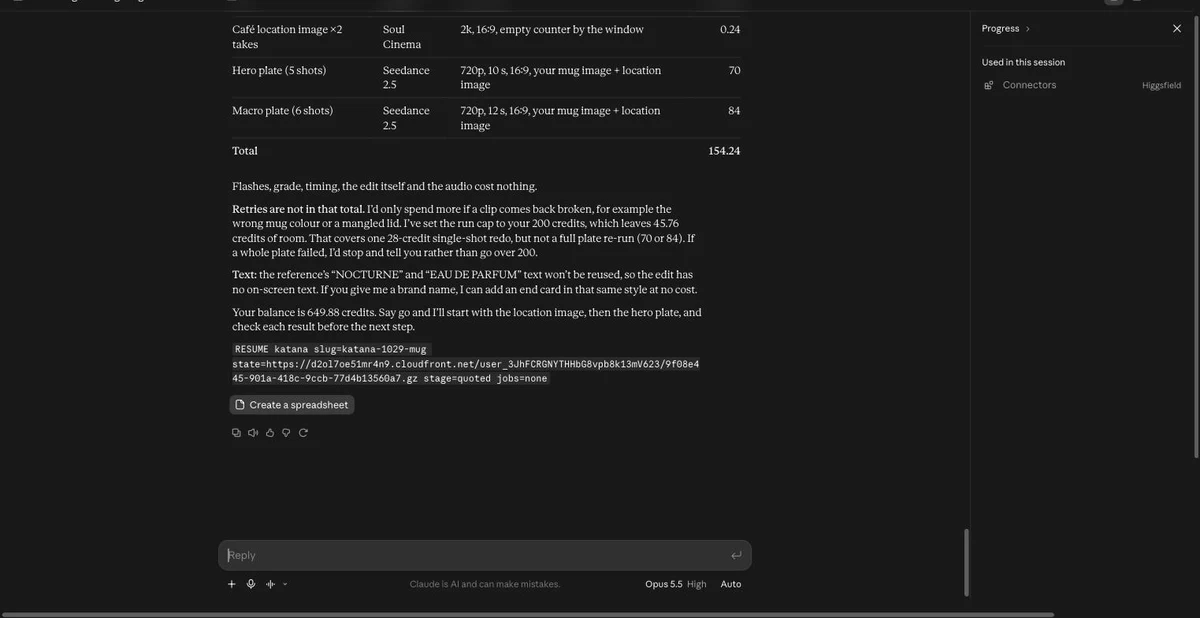Expand the Progress section chevron
The image size is (1200, 618).
coord(1028,29)
